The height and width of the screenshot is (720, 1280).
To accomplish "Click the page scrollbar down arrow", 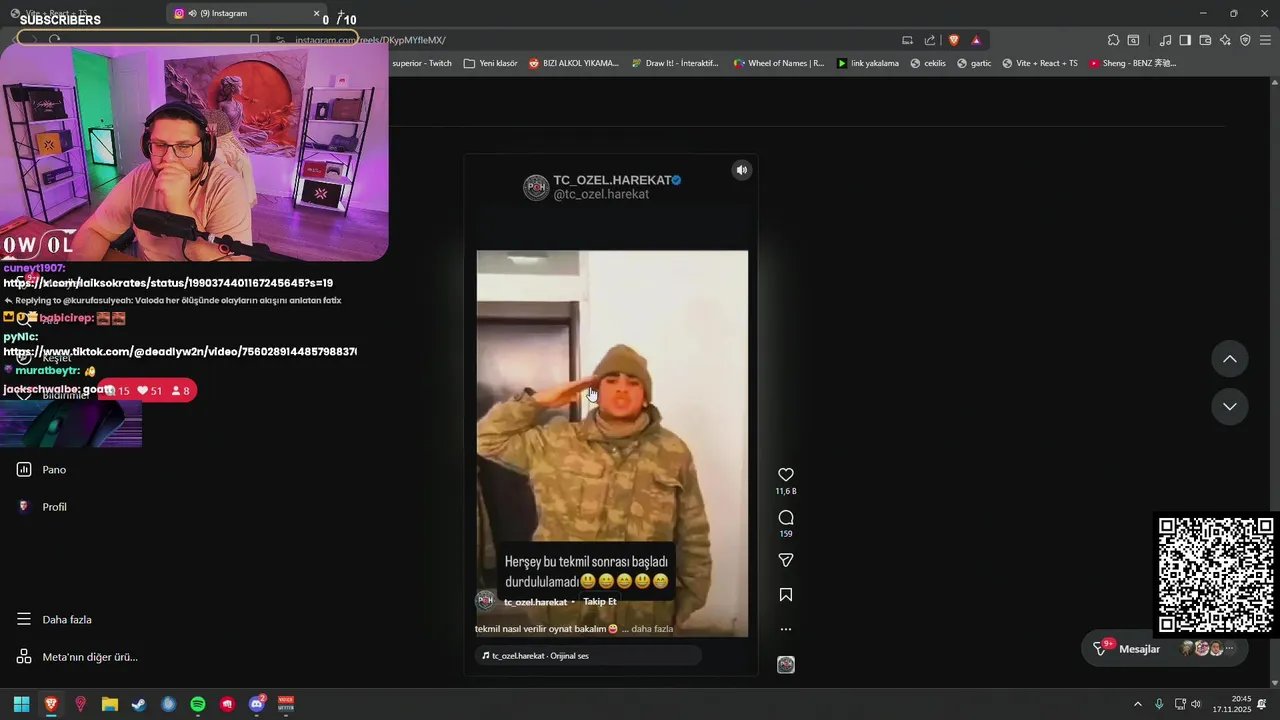I will click(1275, 682).
